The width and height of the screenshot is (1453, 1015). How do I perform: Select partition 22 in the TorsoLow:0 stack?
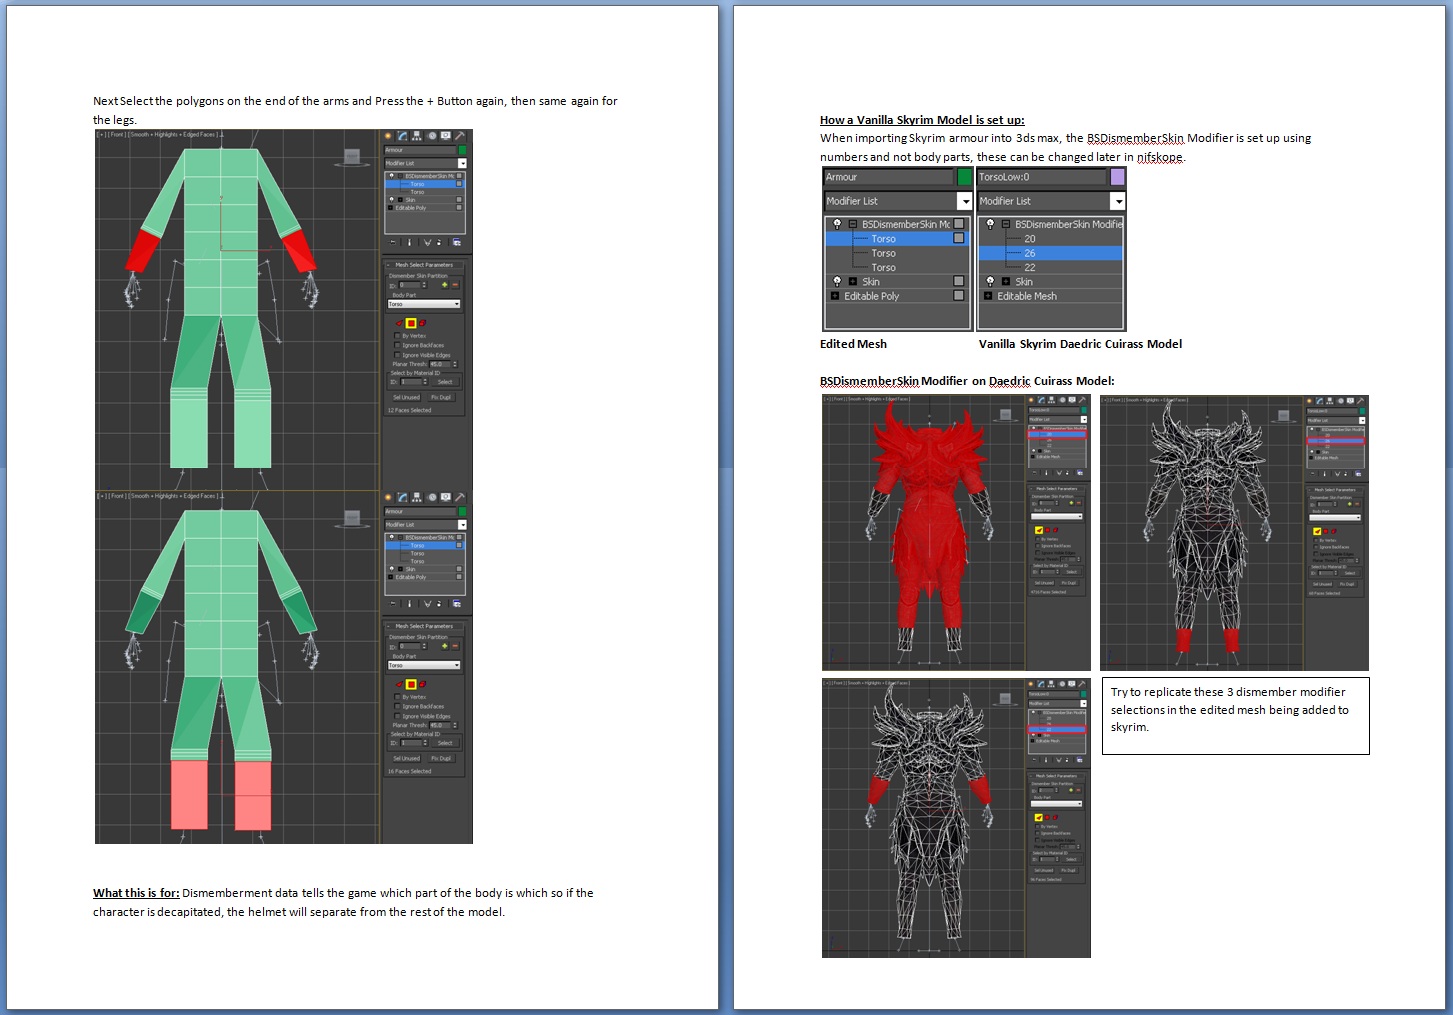tap(1029, 267)
